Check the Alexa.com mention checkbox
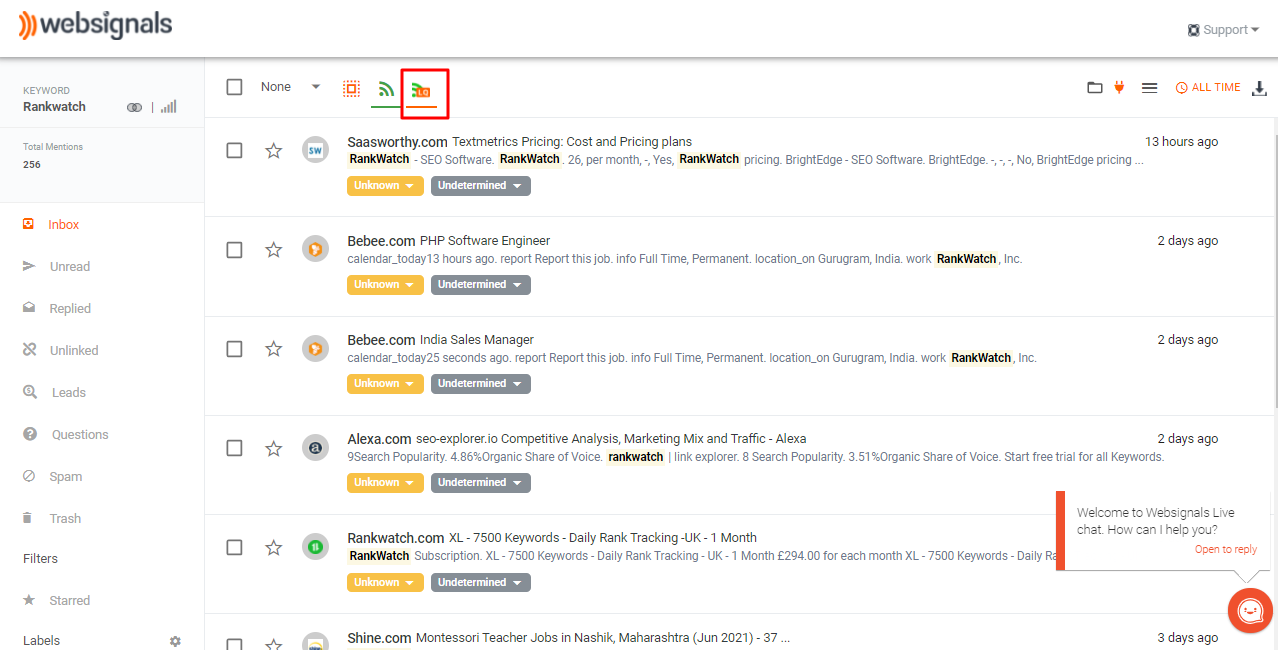Screen dimensions: 1278x650 coord(234,448)
